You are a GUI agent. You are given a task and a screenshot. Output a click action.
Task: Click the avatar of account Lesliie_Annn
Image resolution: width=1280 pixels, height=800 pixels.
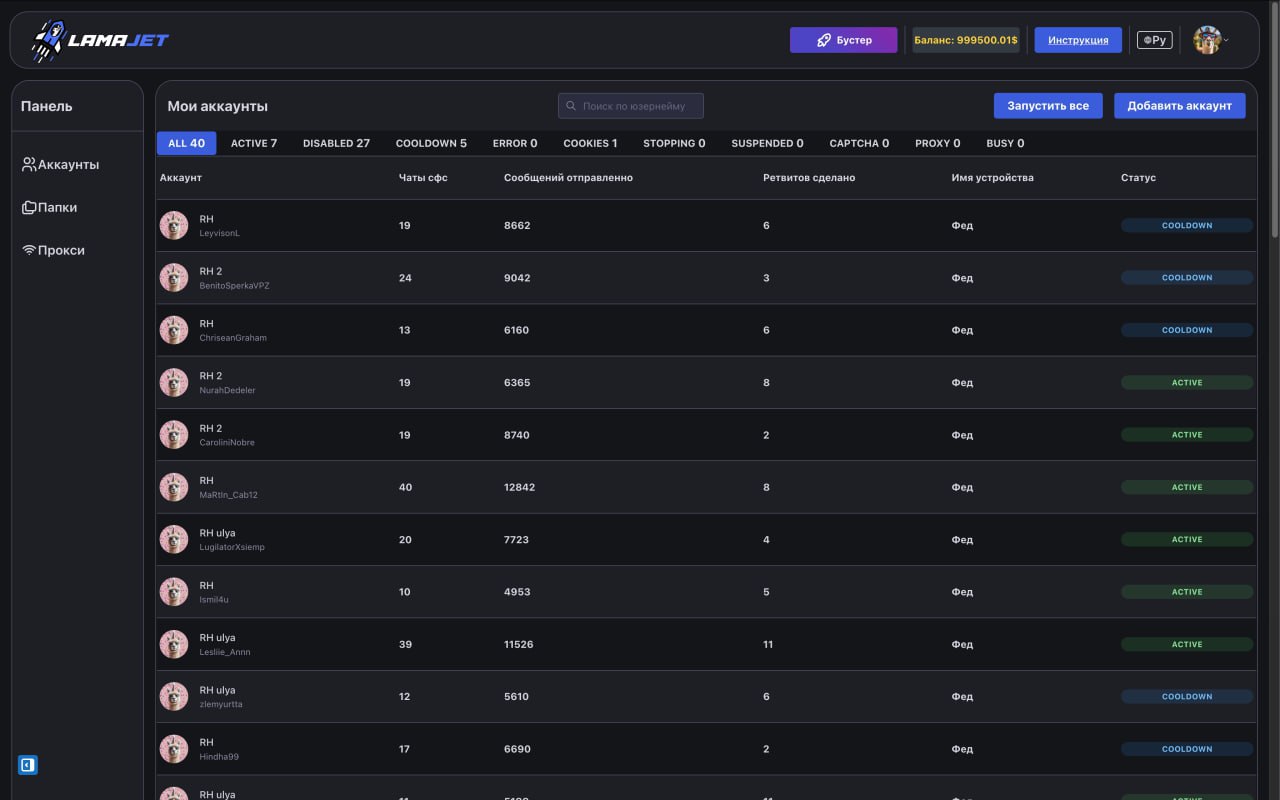tap(174, 644)
